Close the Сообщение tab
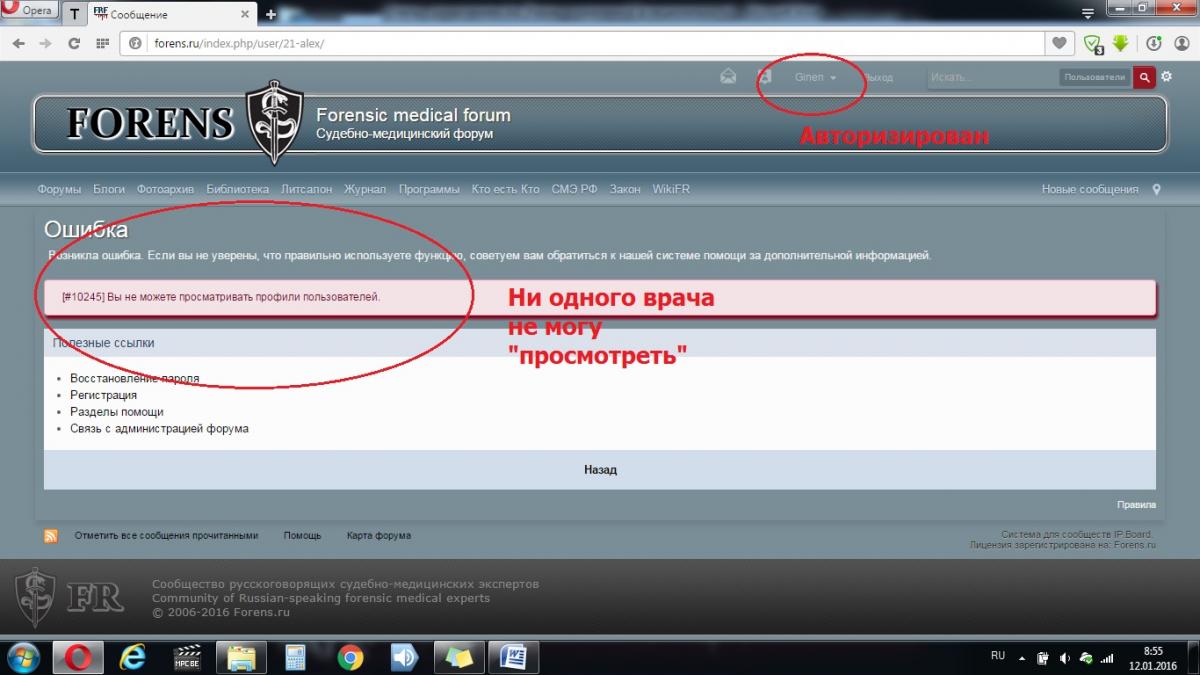Screen dimensions: 1200x675 point(247,15)
